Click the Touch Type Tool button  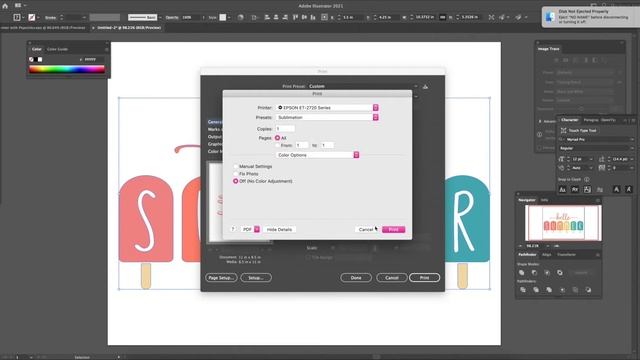(578, 131)
